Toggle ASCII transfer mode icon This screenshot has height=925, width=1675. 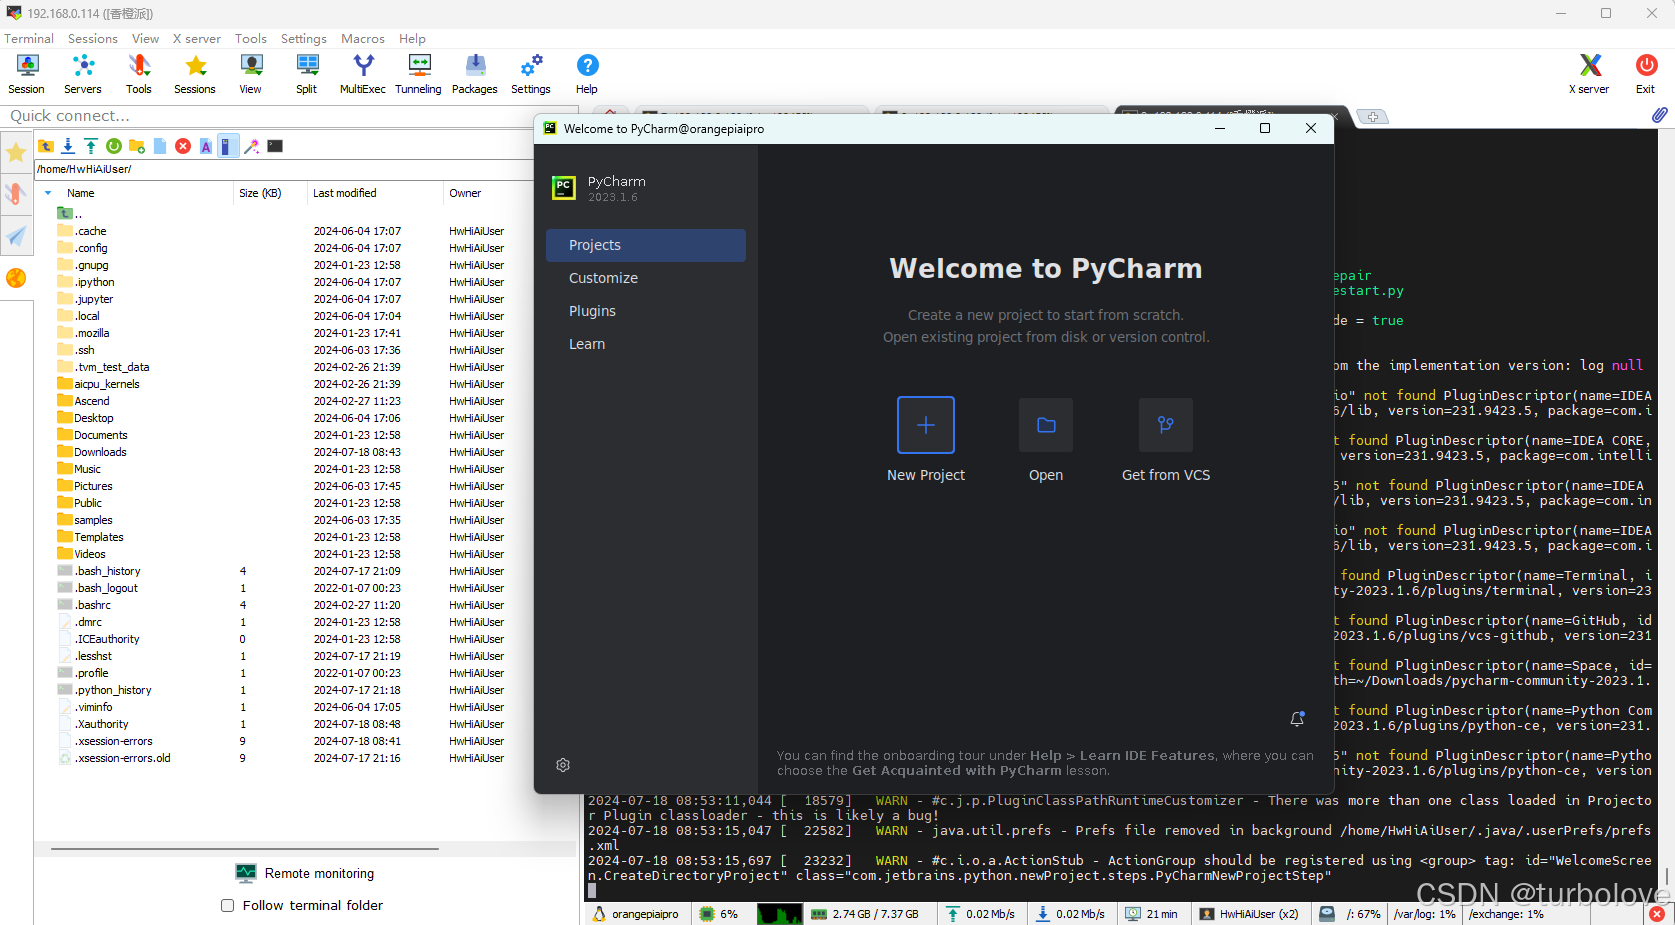tap(206, 146)
